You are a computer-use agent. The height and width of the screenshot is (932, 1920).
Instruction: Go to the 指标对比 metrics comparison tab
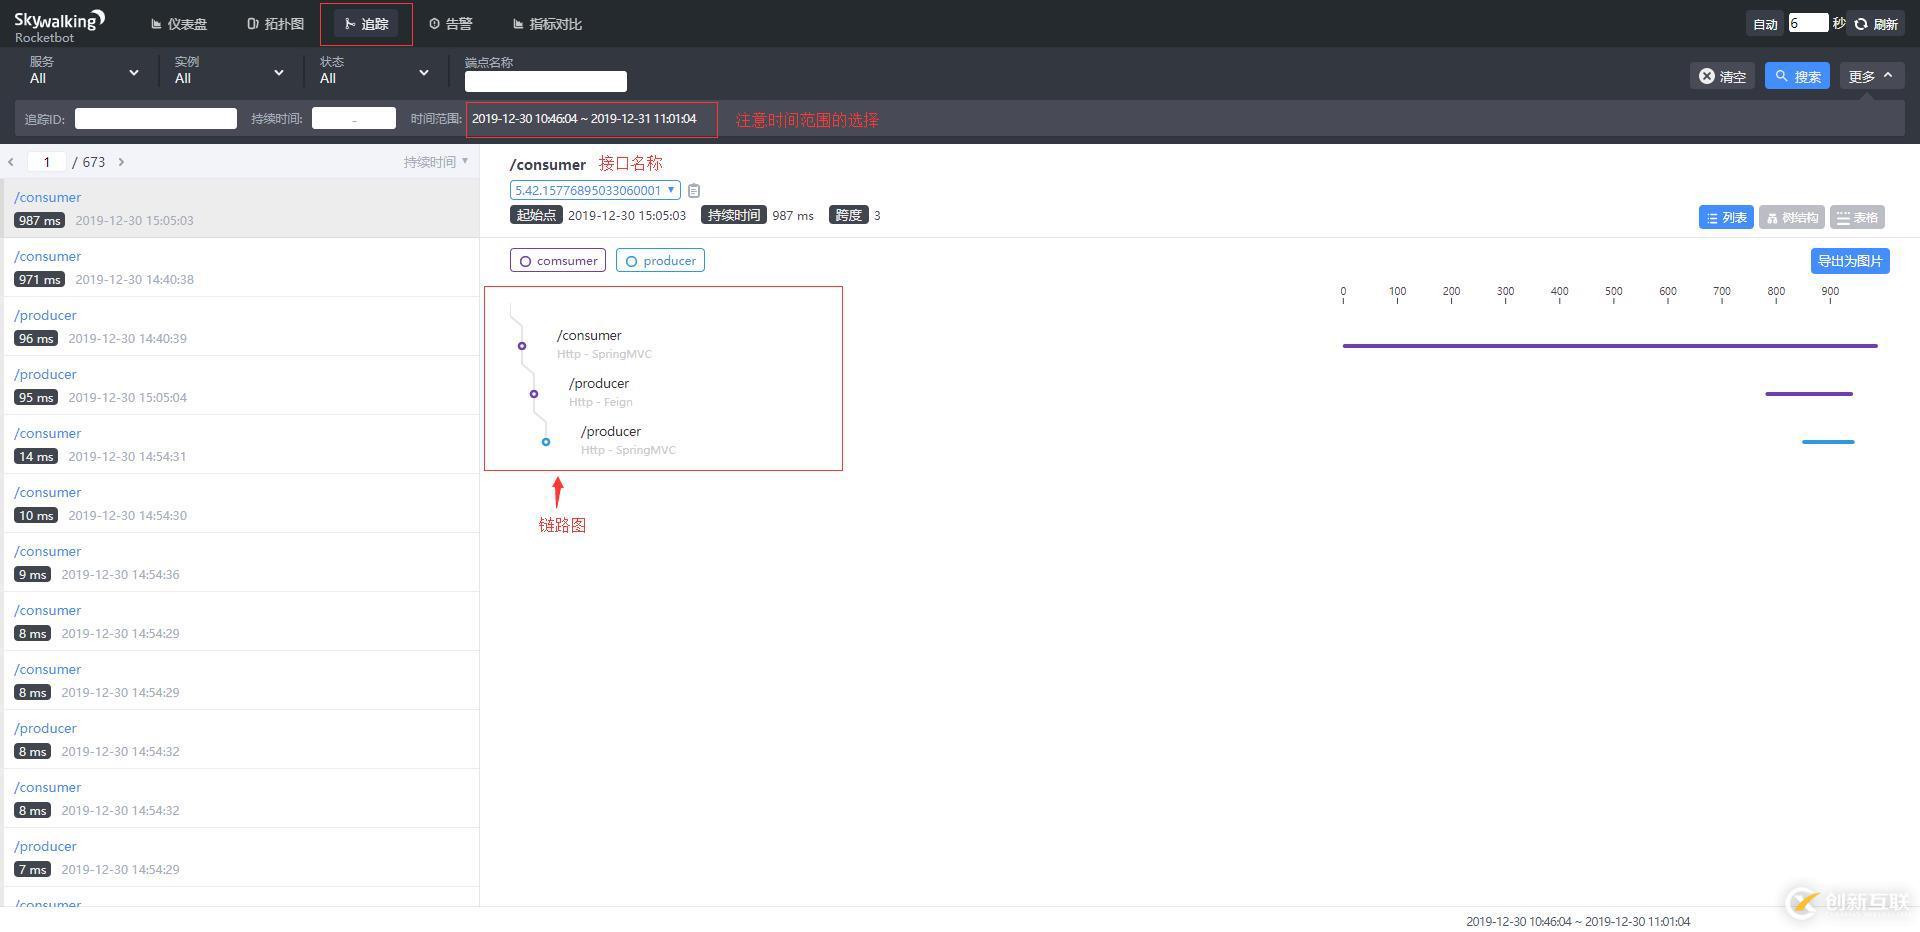coord(547,24)
